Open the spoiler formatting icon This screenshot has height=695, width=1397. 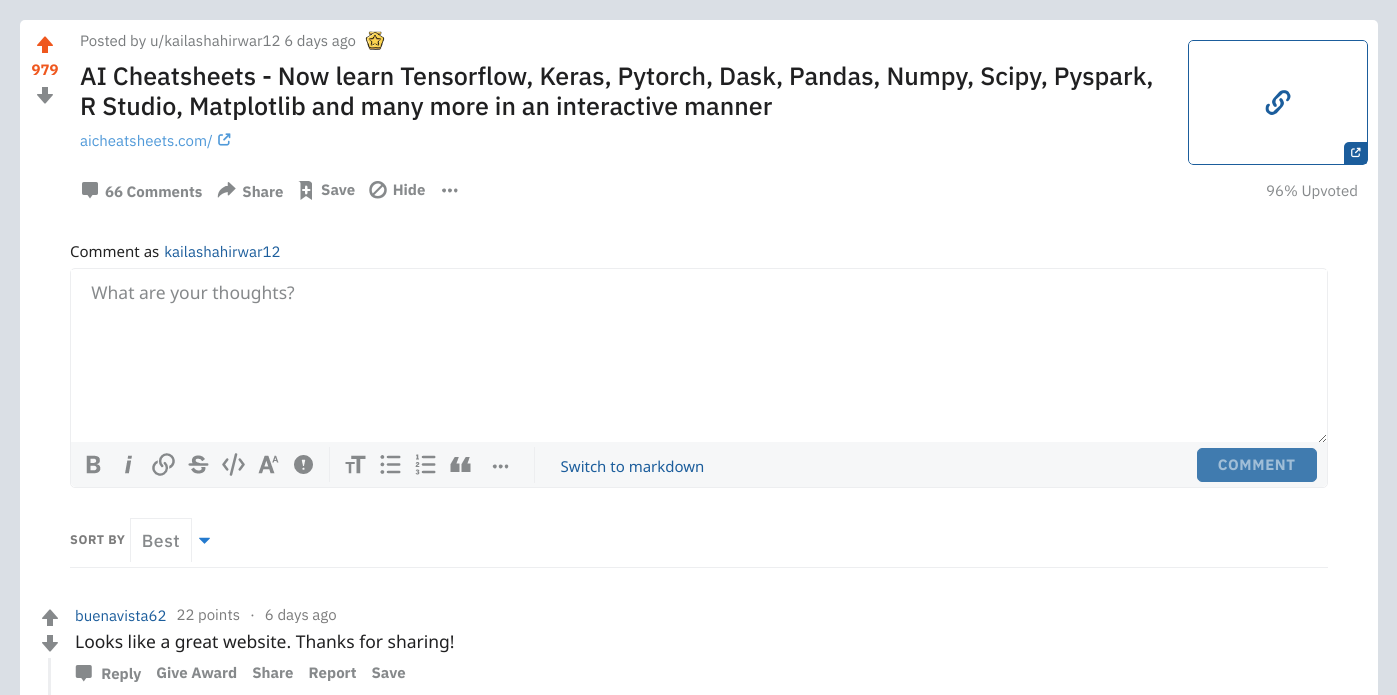point(303,464)
